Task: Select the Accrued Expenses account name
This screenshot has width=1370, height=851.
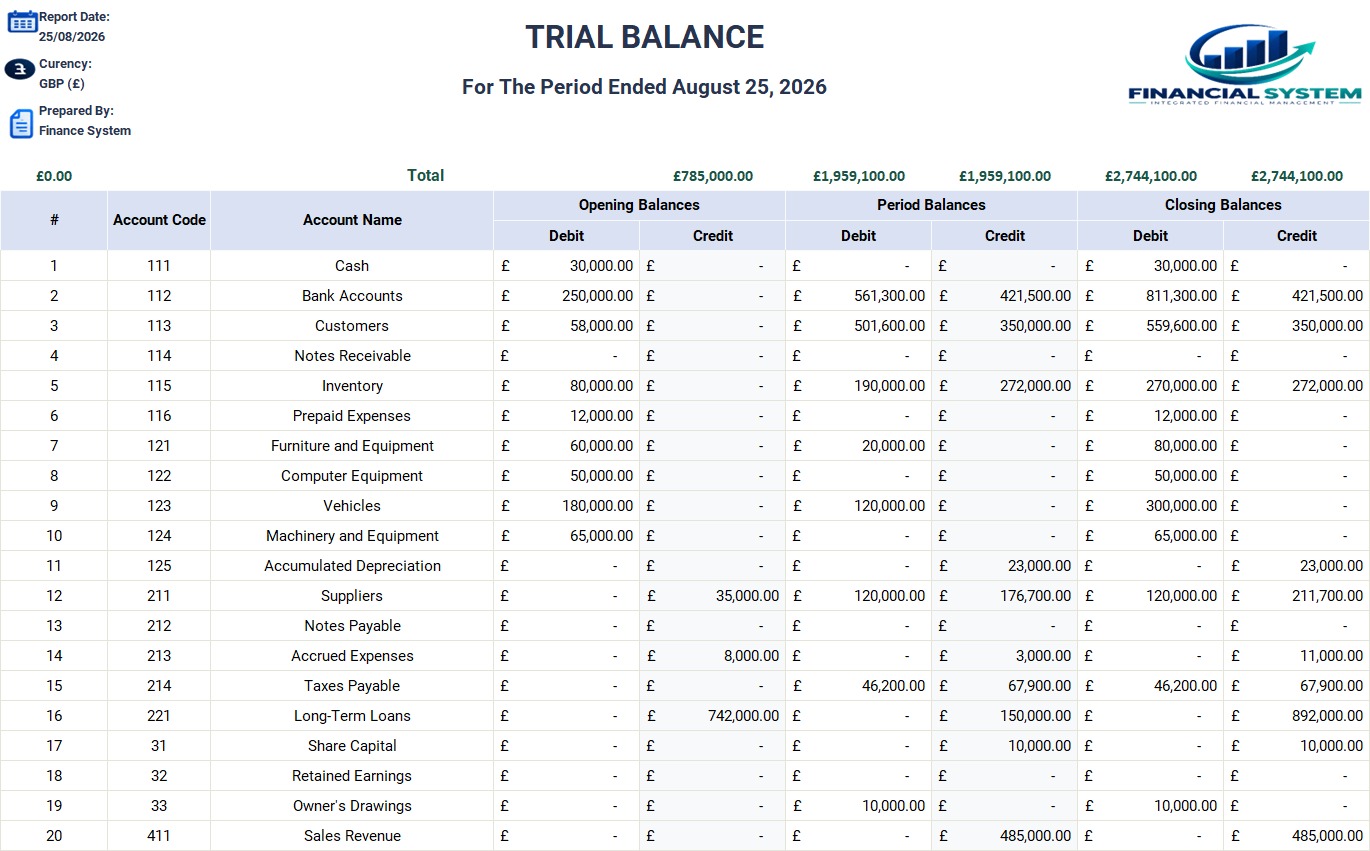Action: click(352, 656)
